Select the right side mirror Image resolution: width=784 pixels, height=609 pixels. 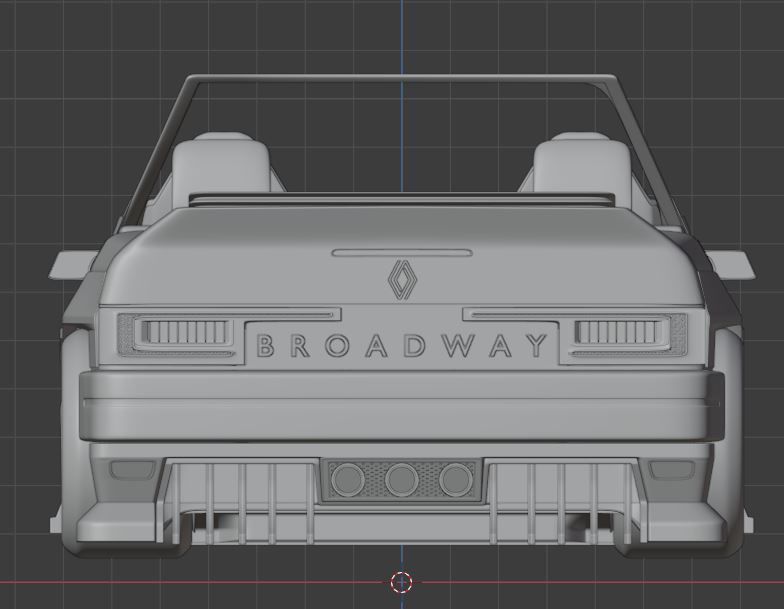click(x=730, y=265)
